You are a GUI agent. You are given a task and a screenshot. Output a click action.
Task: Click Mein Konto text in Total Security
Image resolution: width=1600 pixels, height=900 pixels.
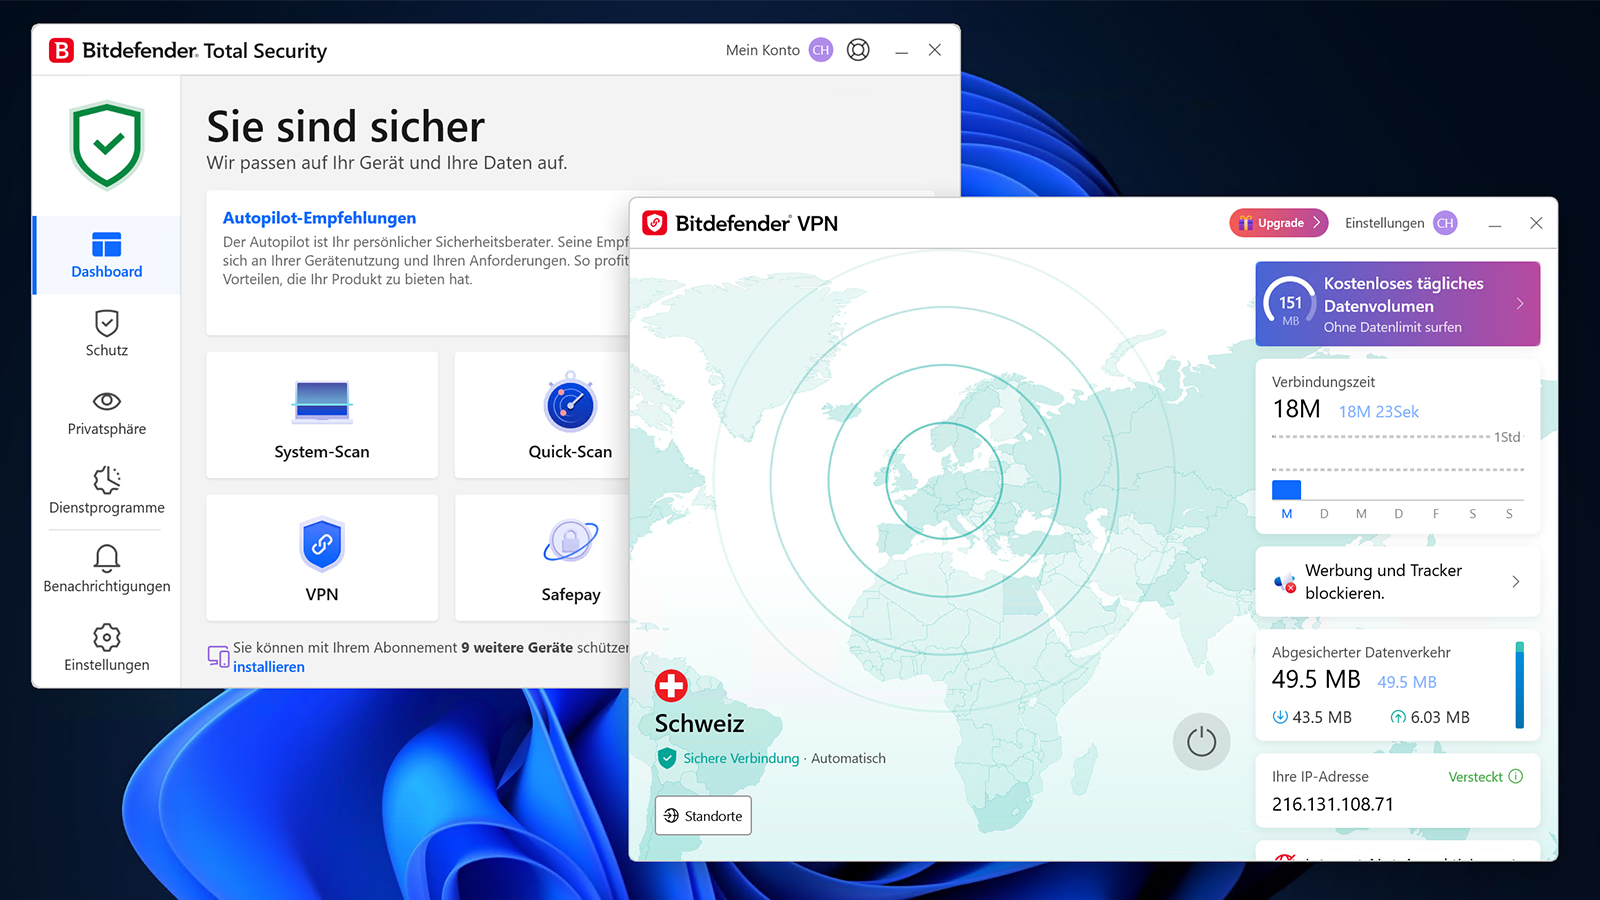[x=763, y=50]
